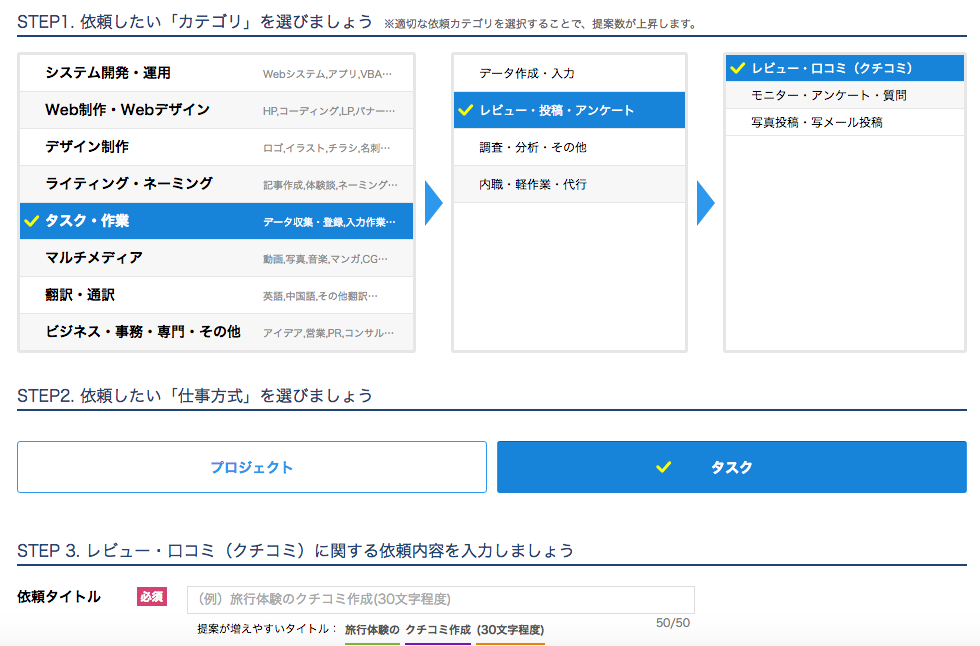Click the Webシステム,アプリ,VBA… description text
The height and width of the screenshot is (646, 980).
(x=328, y=74)
